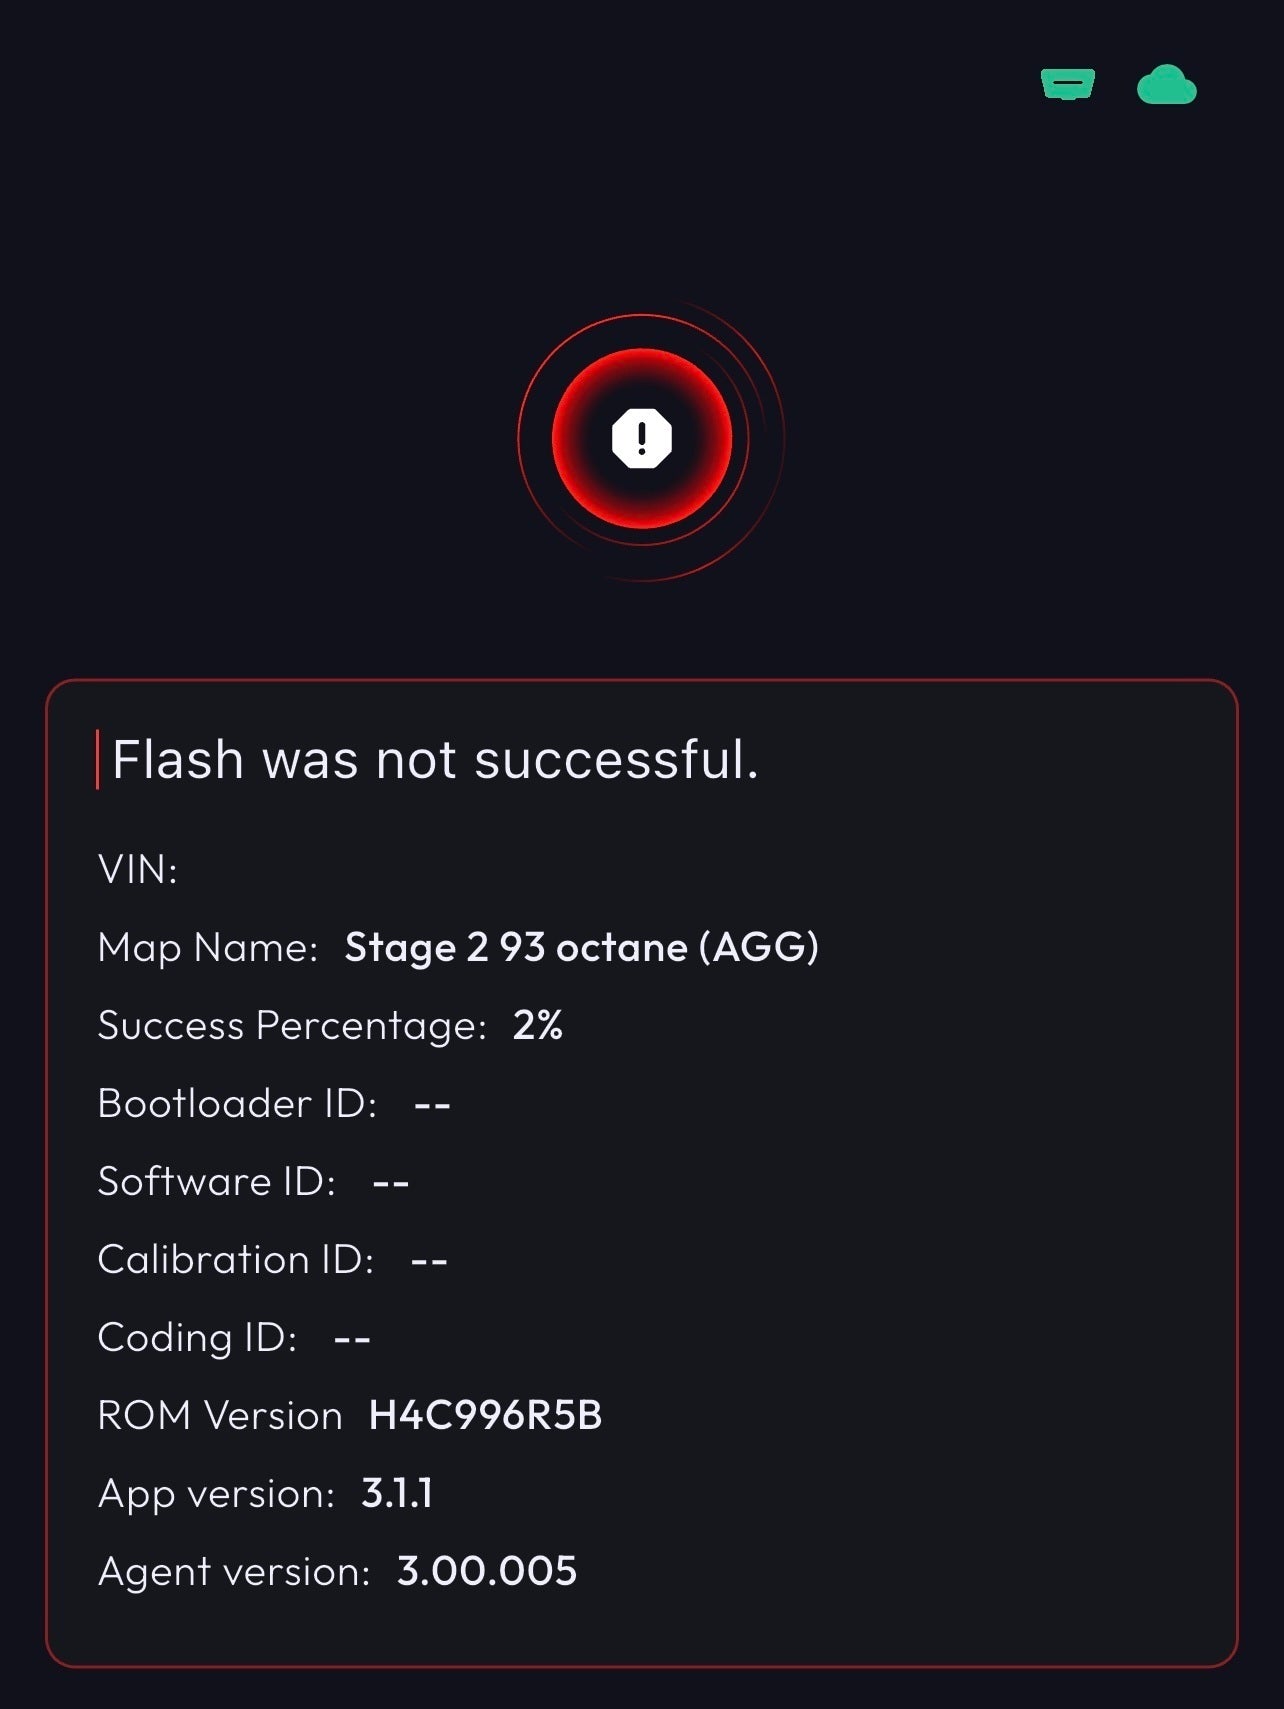Screen dimensions: 1284x1709
Task: Tap the 'Bootloader ID:' label
Action: [238, 1103]
